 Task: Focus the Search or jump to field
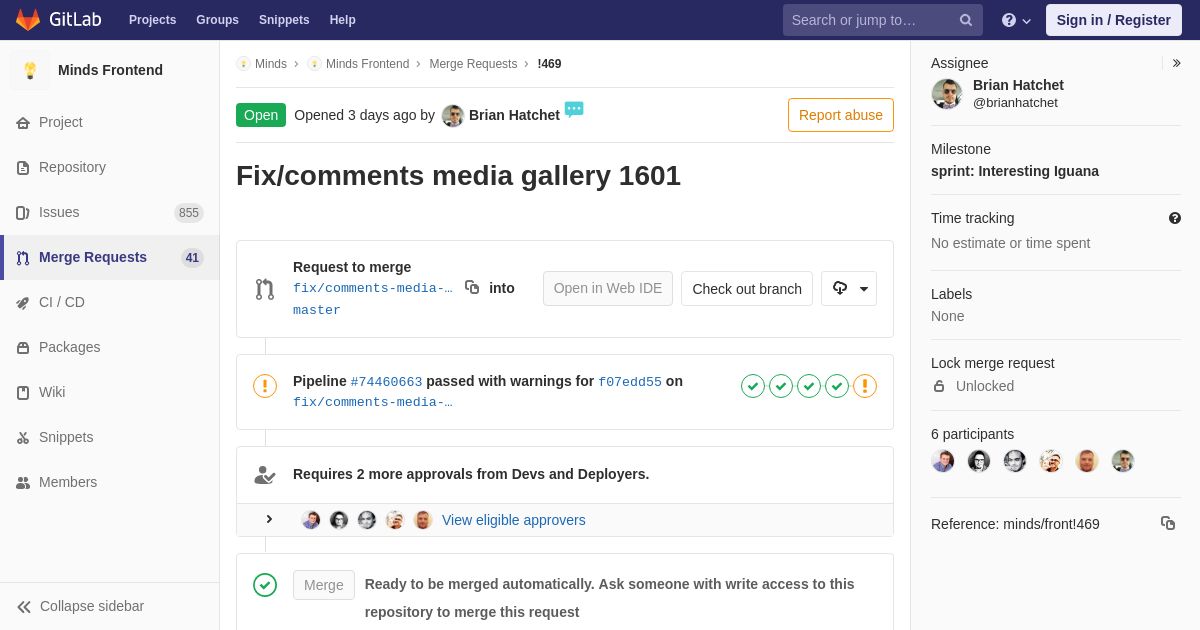tap(870, 20)
